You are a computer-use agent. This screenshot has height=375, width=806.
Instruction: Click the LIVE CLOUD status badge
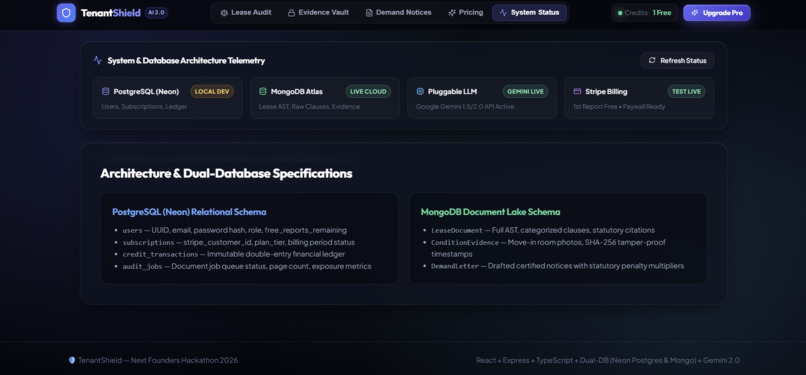click(368, 91)
